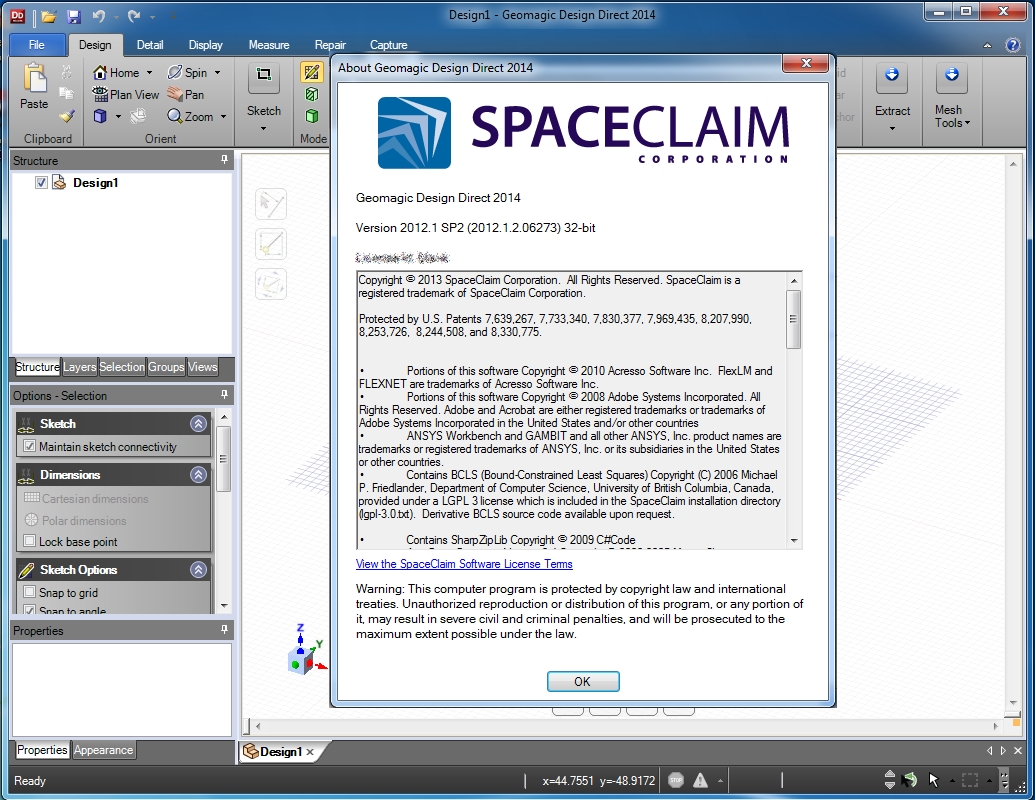Close the Design1 document tab
Viewport: 1035px width, 800px height.
point(310,752)
